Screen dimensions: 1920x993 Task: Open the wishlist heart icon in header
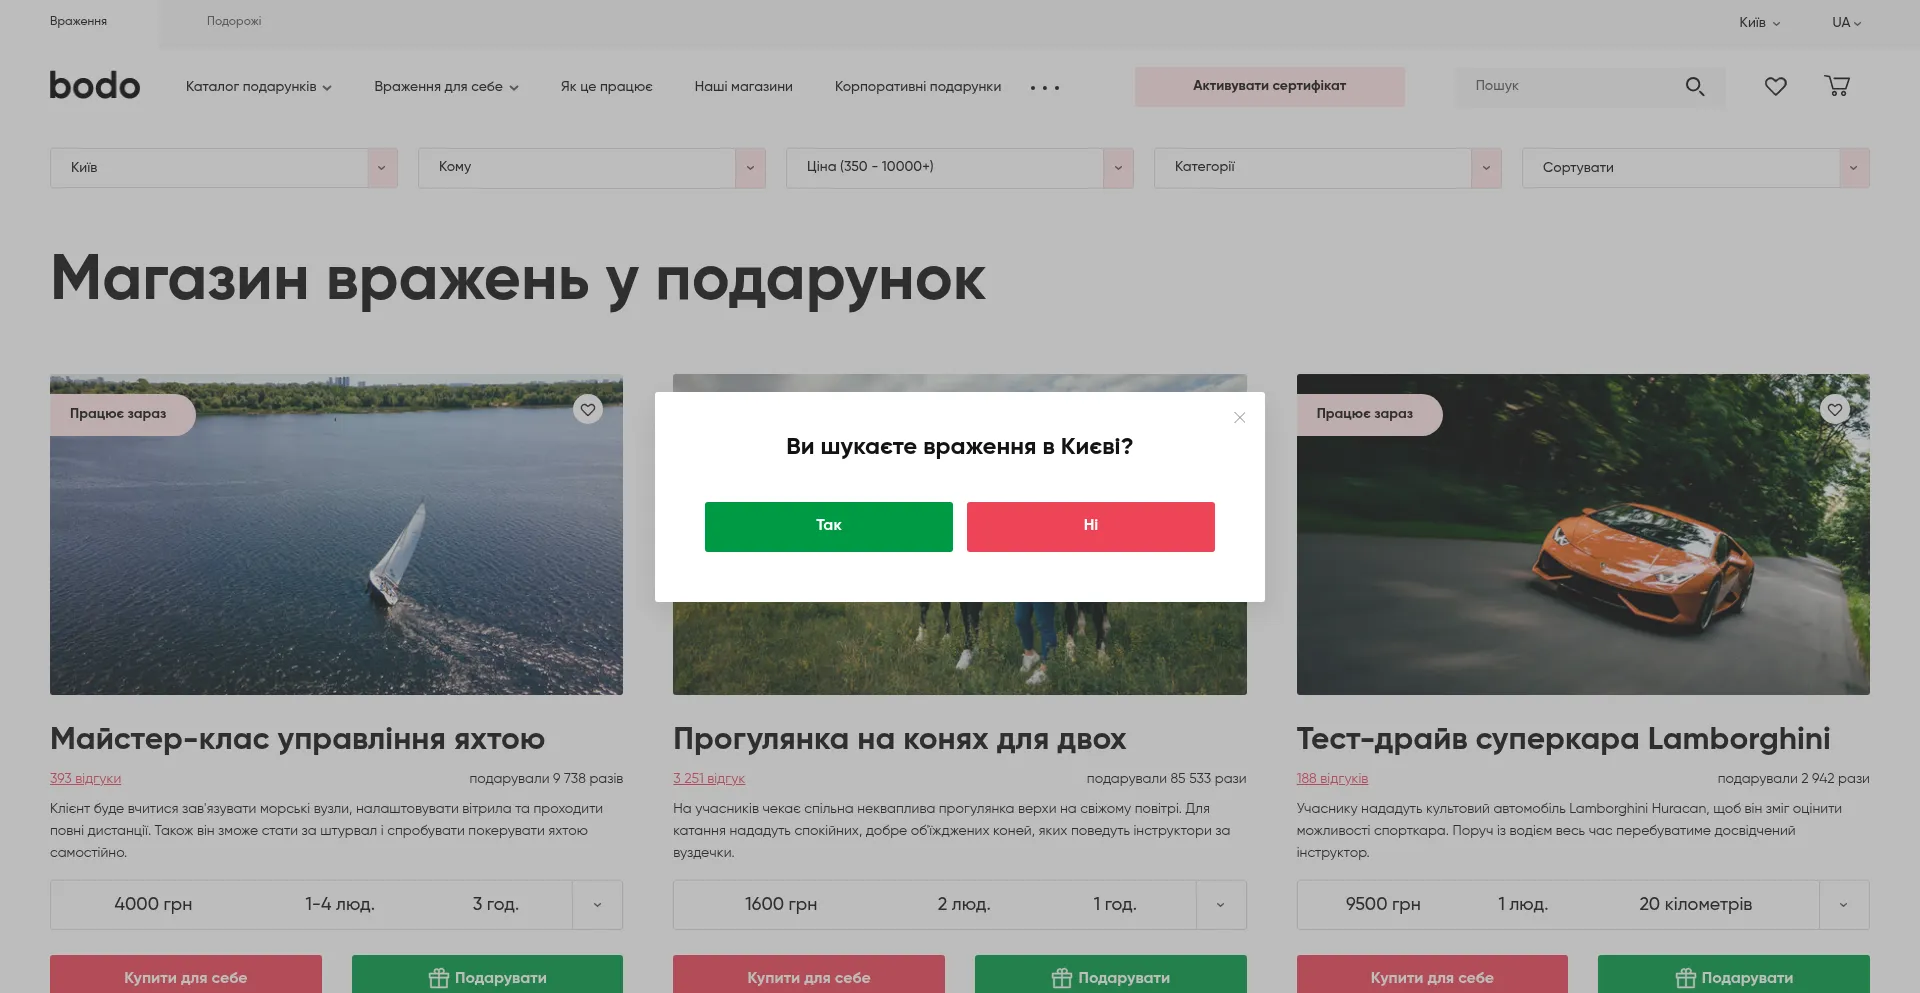pos(1775,86)
